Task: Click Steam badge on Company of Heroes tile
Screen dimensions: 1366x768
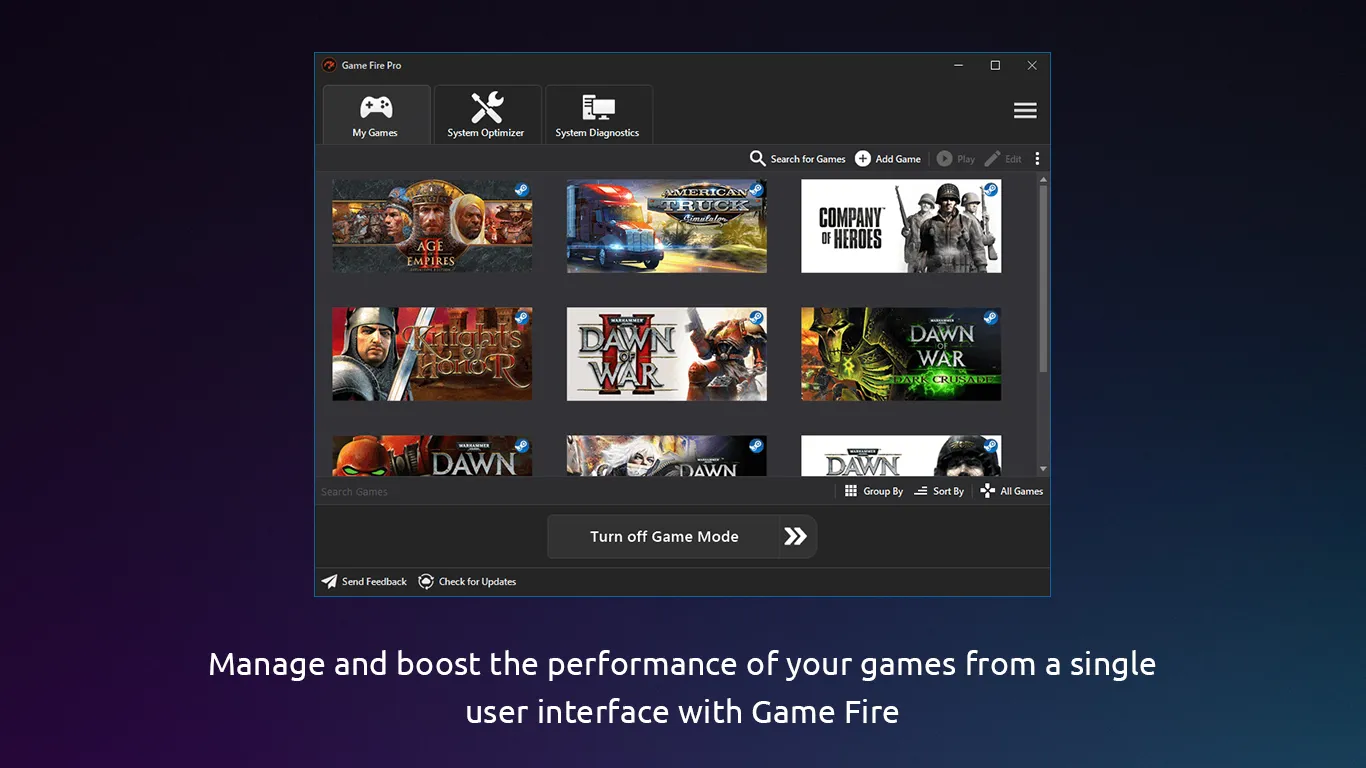Action: [x=990, y=189]
